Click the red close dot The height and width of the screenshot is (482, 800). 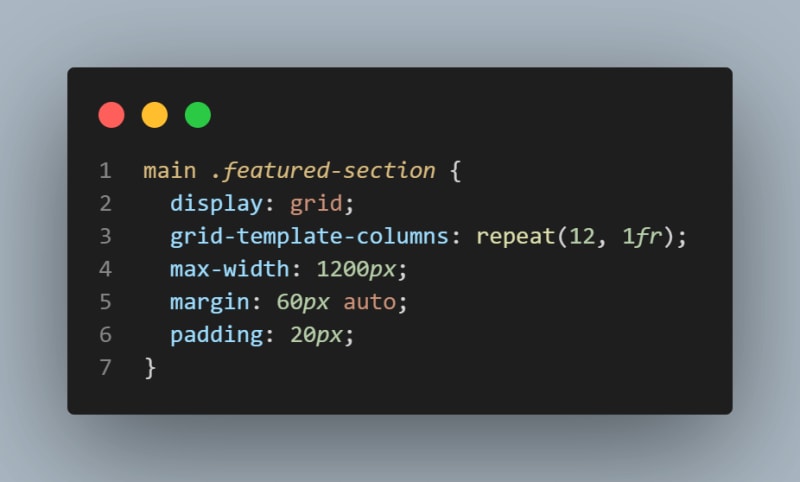pyautogui.click(x=111, y=115)
